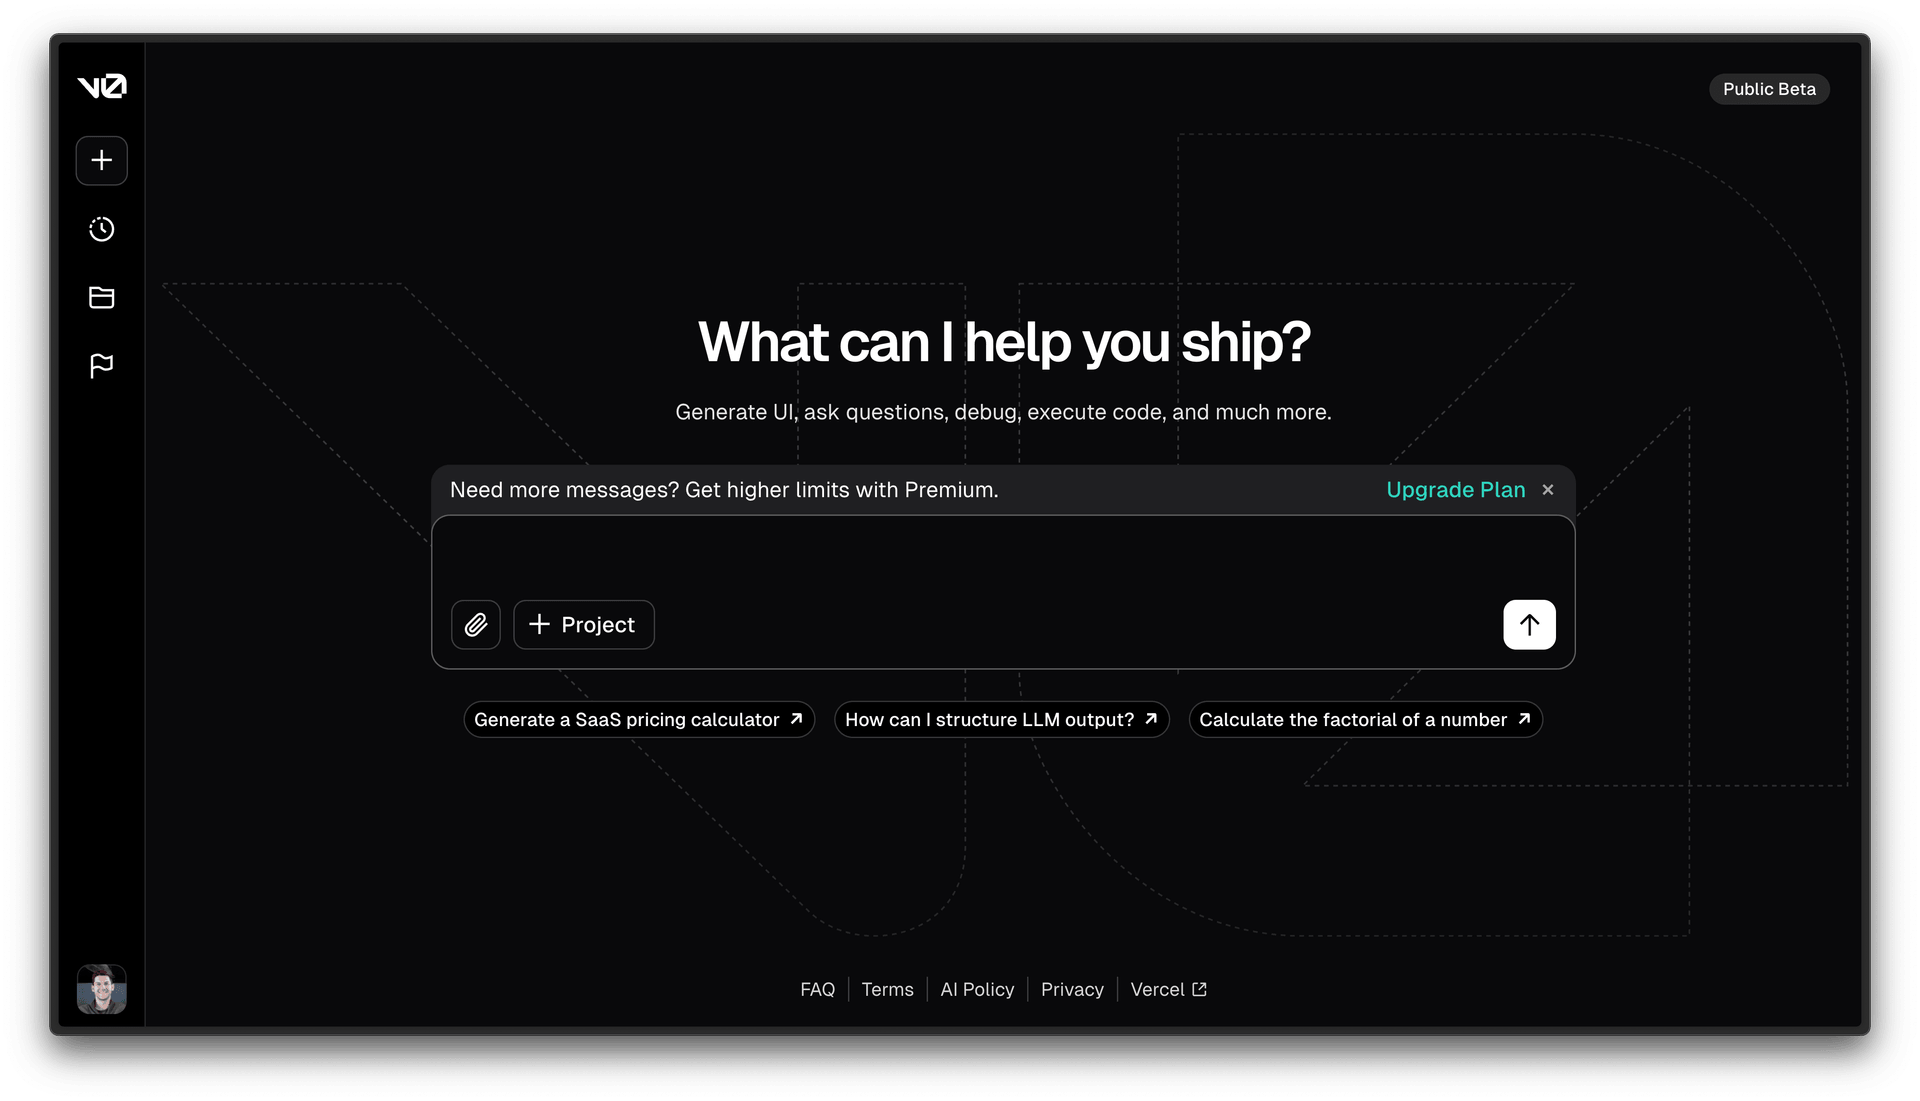
Task: Open the FAQ footer link
Action: click(817, 989)
